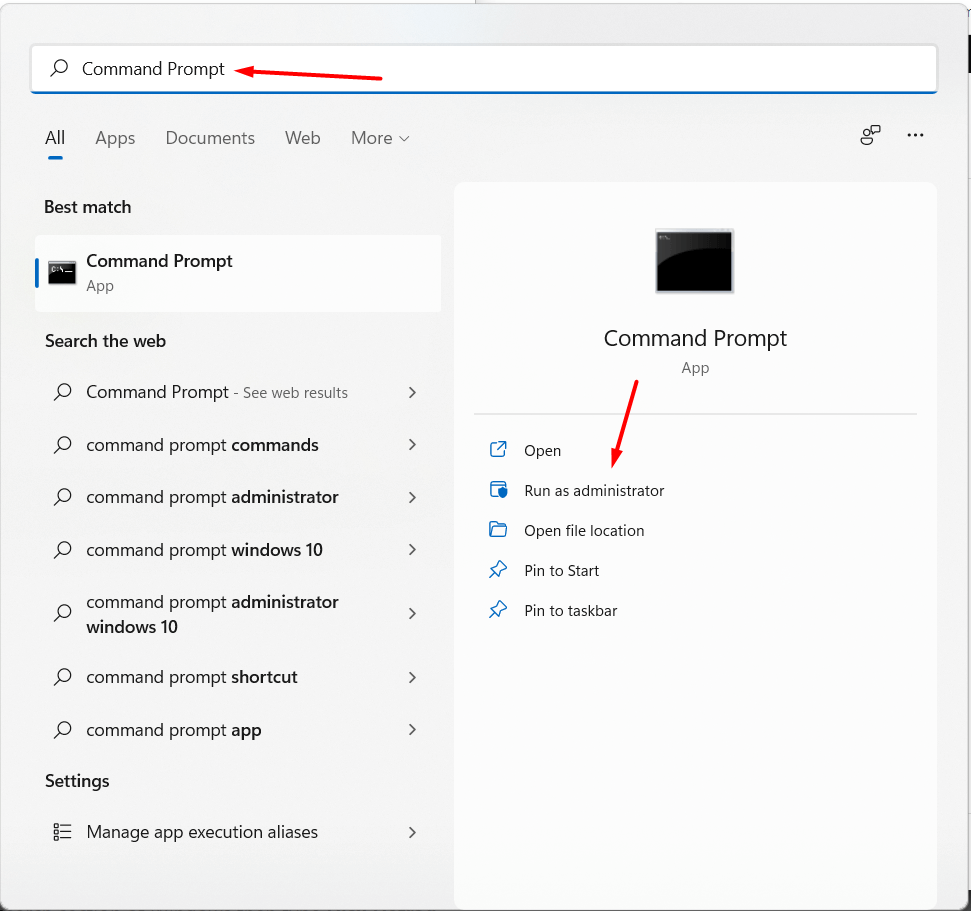Screen dimensions: 971x911
Task: Click the Open file location folder icon
Action: tap(498, 530)
